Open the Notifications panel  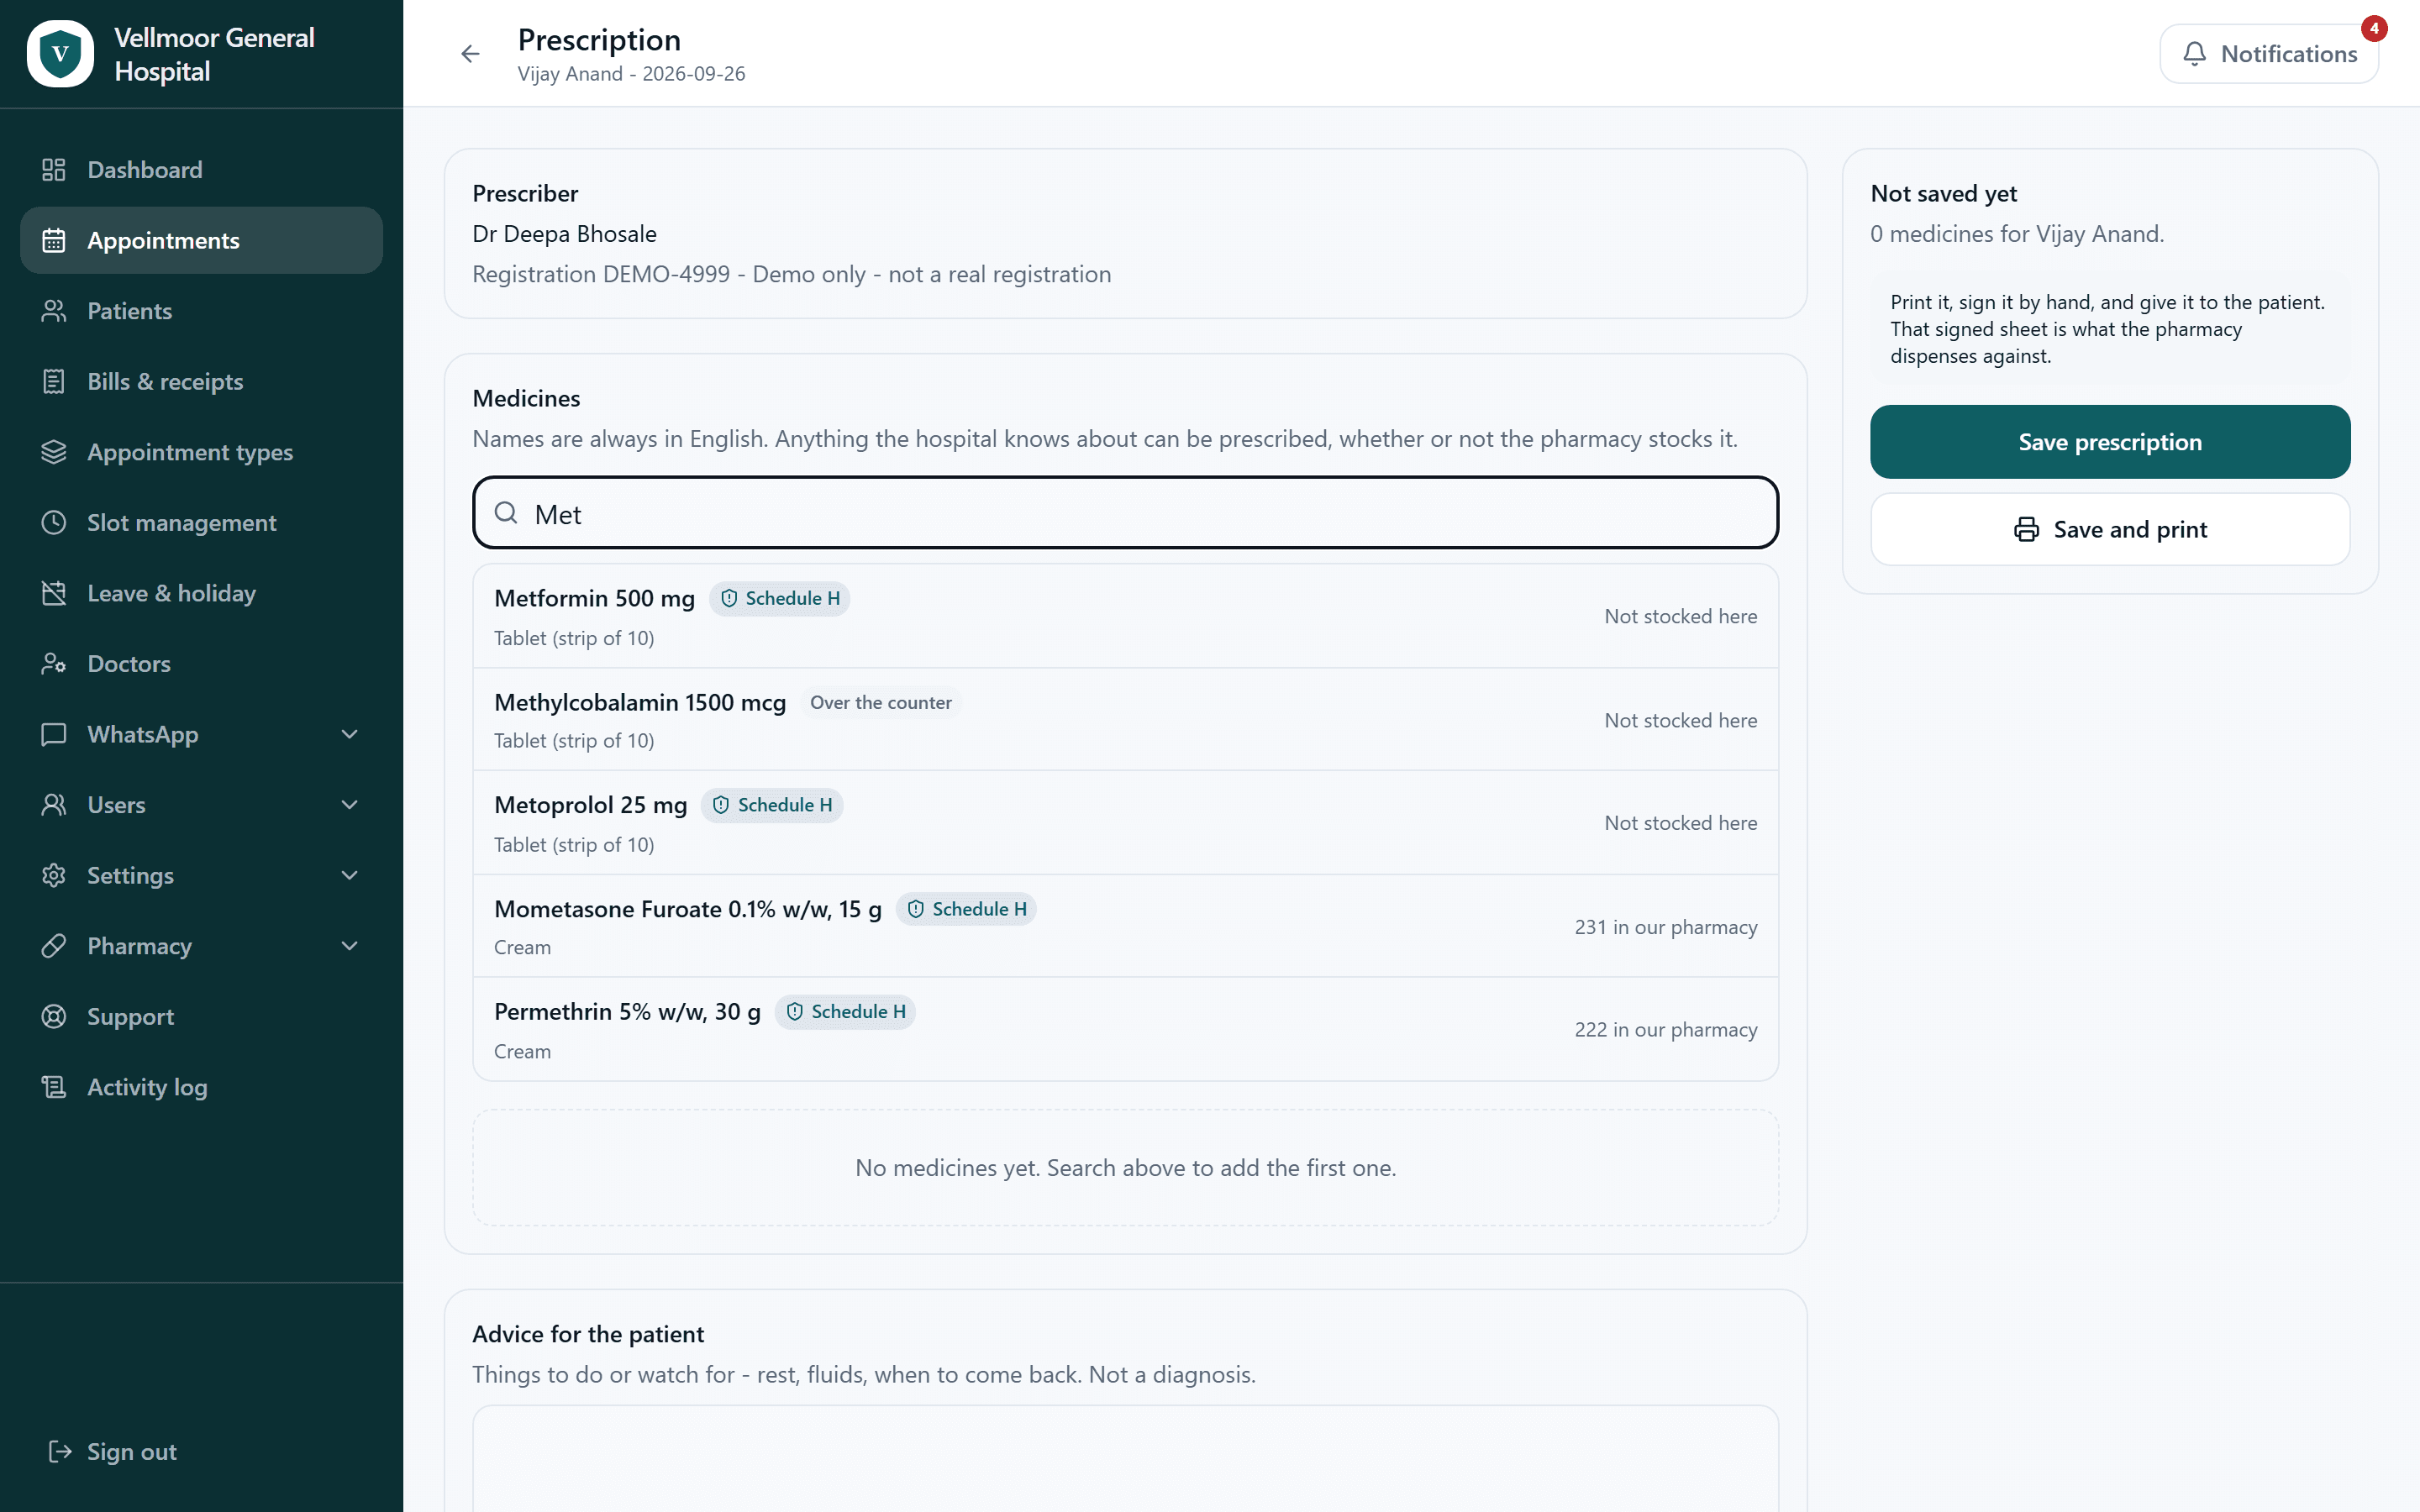2268,54
